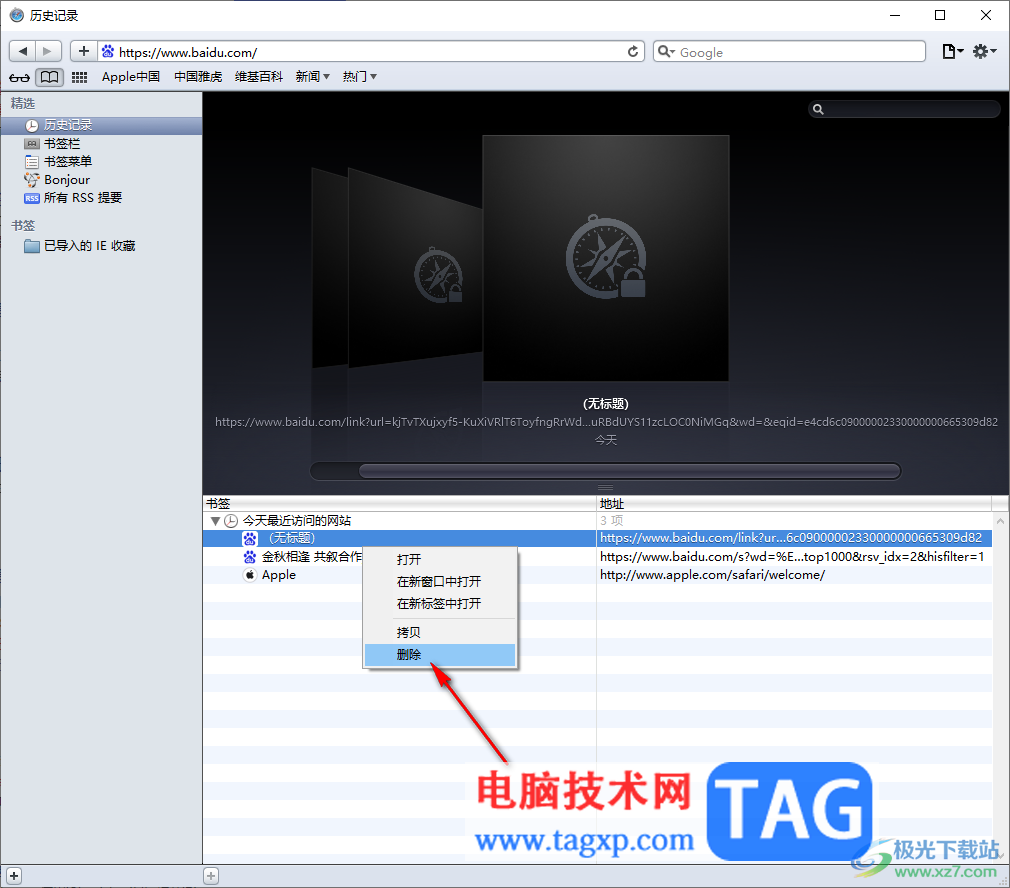
Task: Click the clock icon beside 今天最近访问的网站
Action: [231, 520]
